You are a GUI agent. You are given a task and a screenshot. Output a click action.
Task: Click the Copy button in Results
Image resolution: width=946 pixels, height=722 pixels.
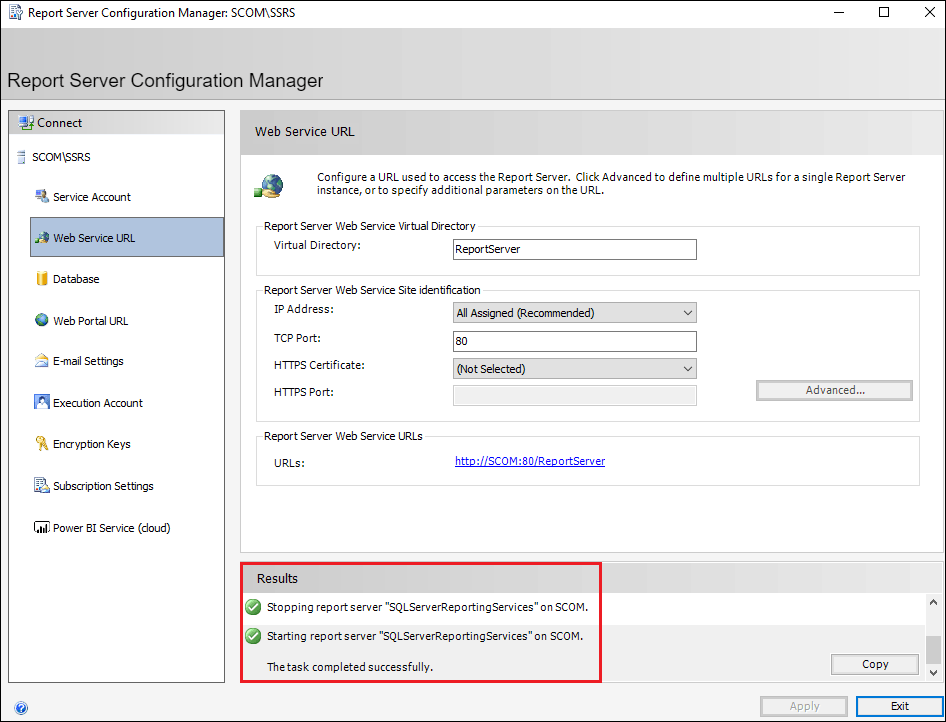tap(875, 664)
